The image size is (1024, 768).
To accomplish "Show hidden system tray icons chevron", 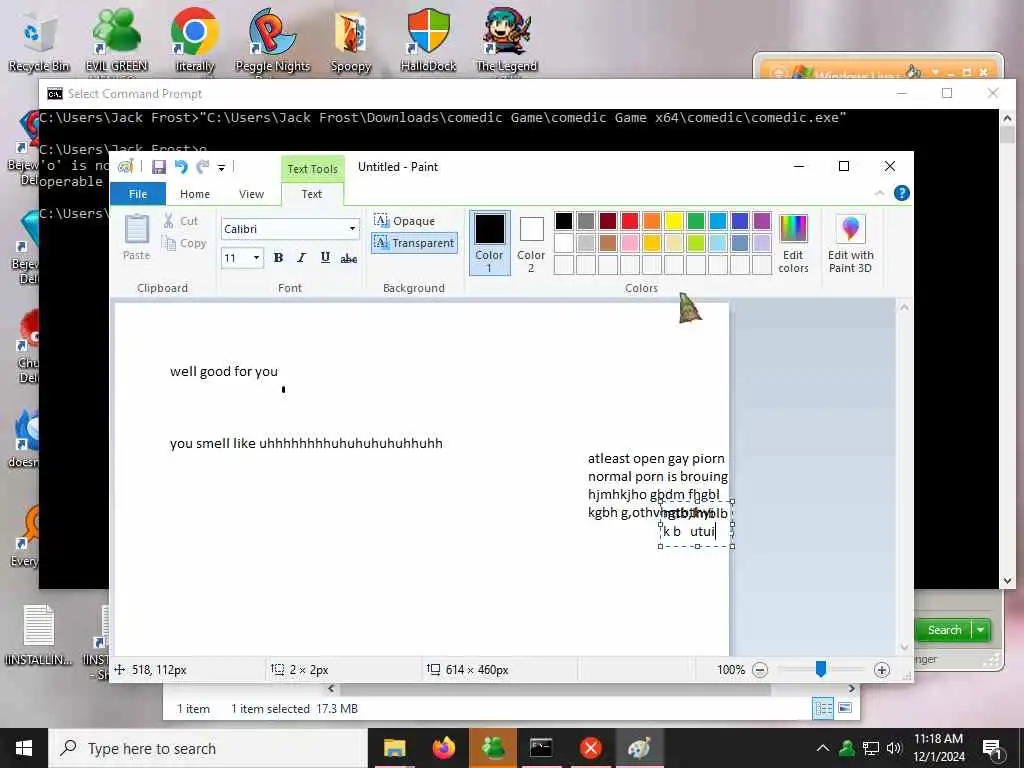I will [x=823, y=748].
